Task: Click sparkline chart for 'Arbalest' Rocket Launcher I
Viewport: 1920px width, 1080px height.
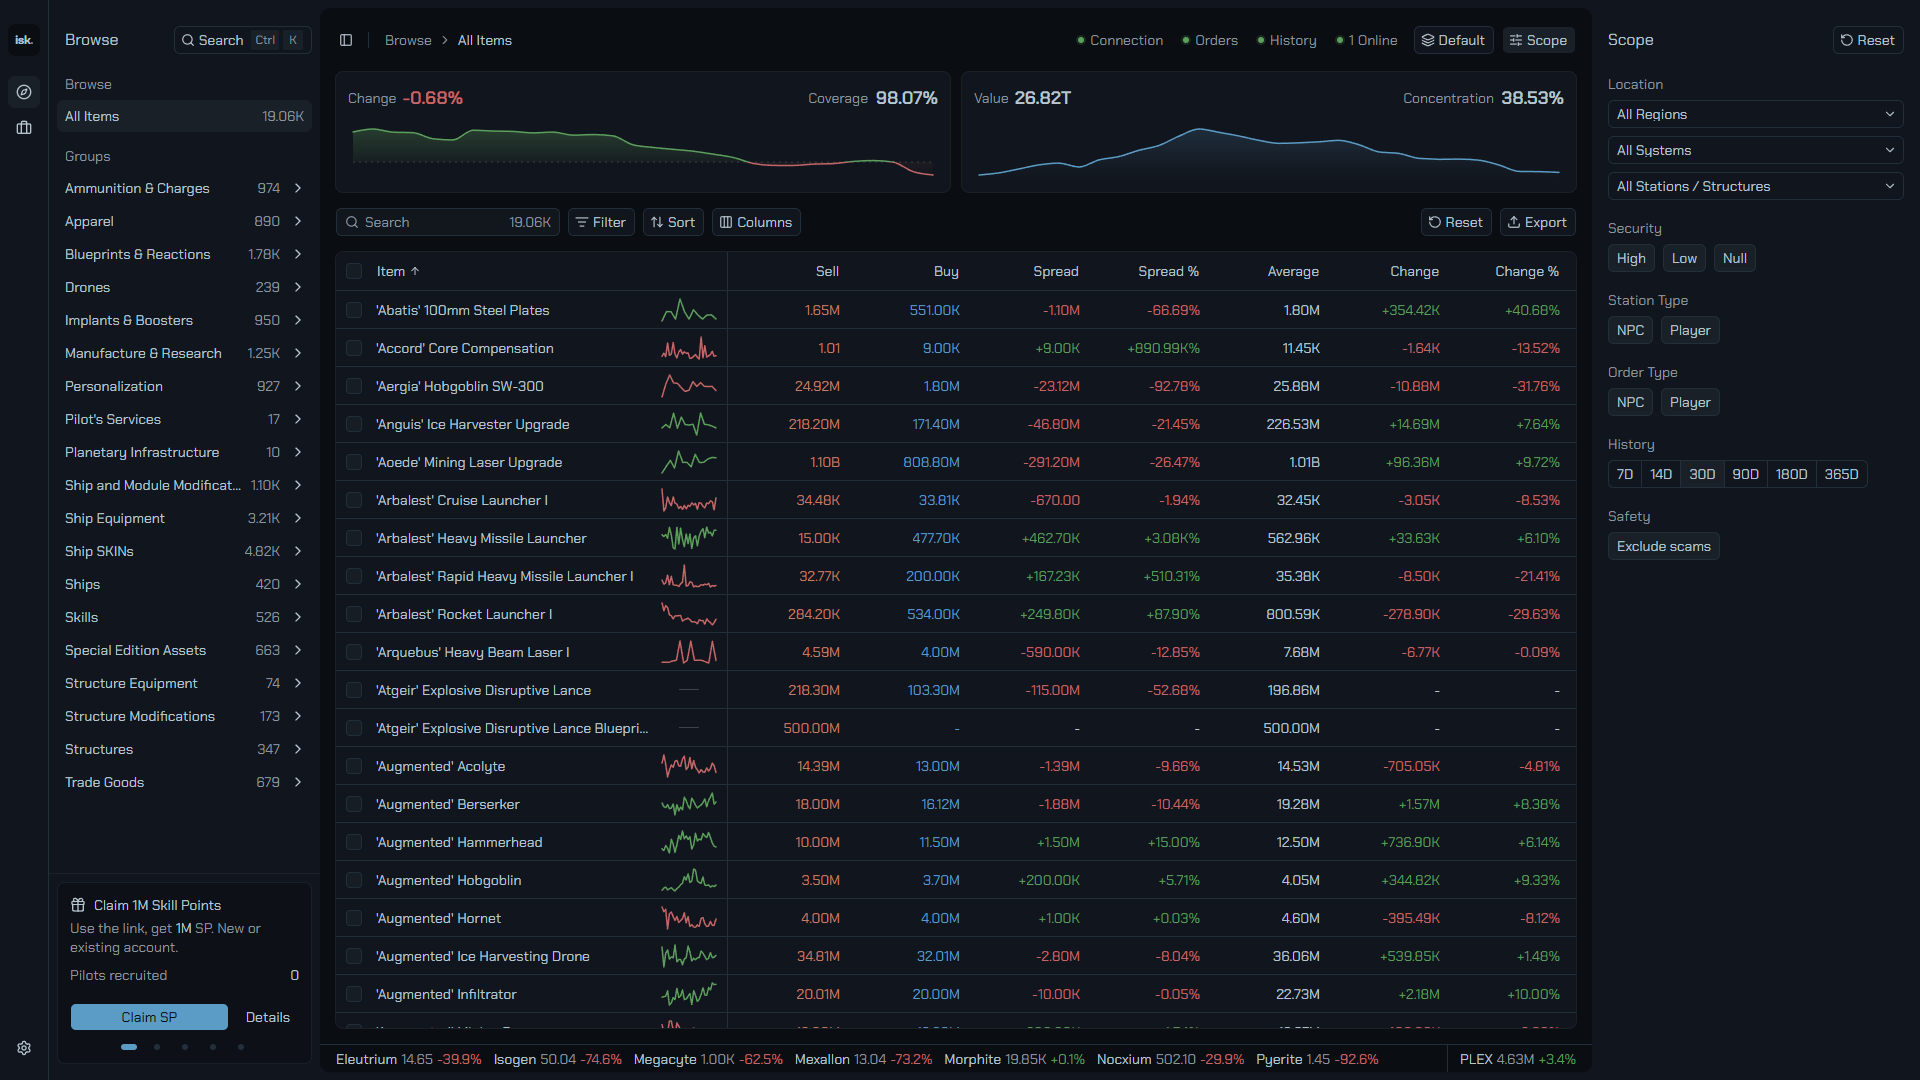Action: [689, 614]
